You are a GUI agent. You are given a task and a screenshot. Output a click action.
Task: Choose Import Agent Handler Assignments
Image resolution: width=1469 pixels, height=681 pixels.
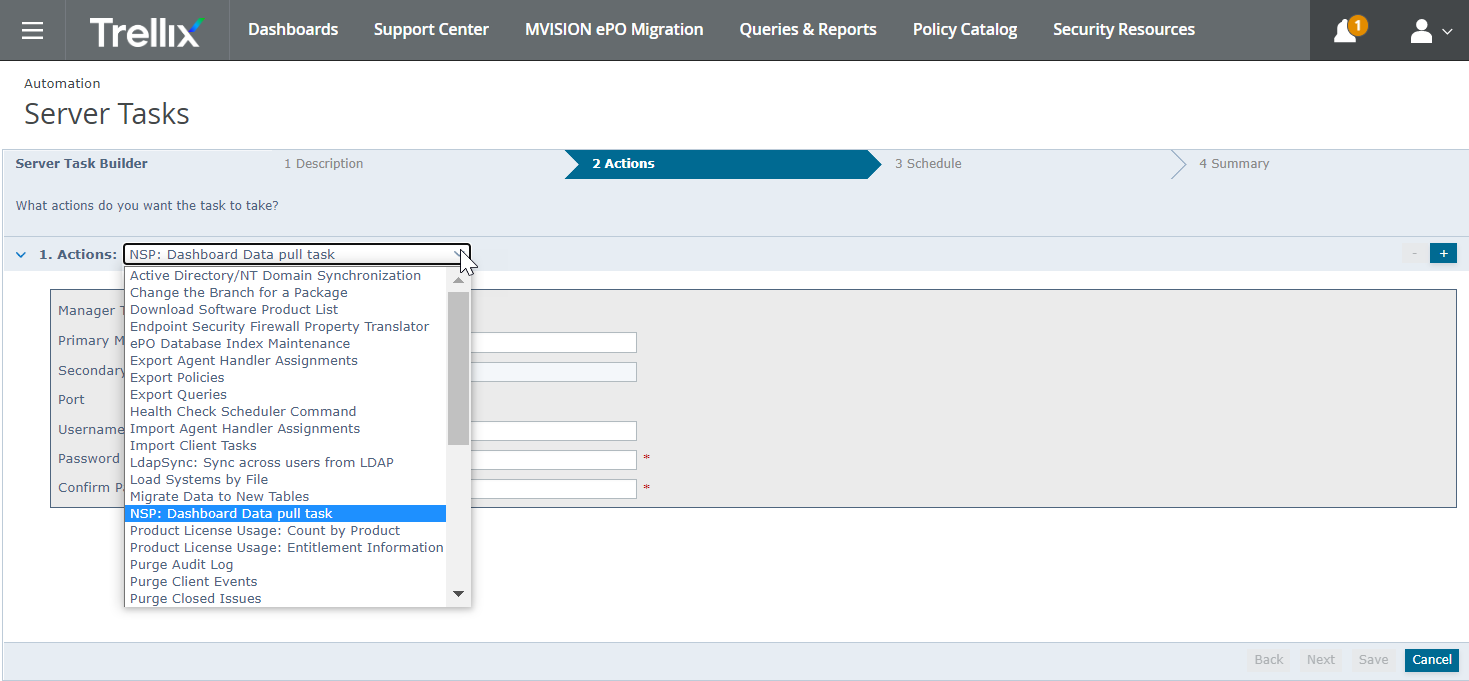point(286,429)
